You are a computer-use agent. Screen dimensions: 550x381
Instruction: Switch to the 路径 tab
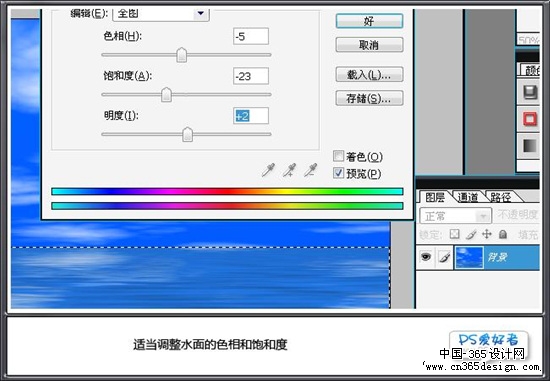[x=501, y=198]
